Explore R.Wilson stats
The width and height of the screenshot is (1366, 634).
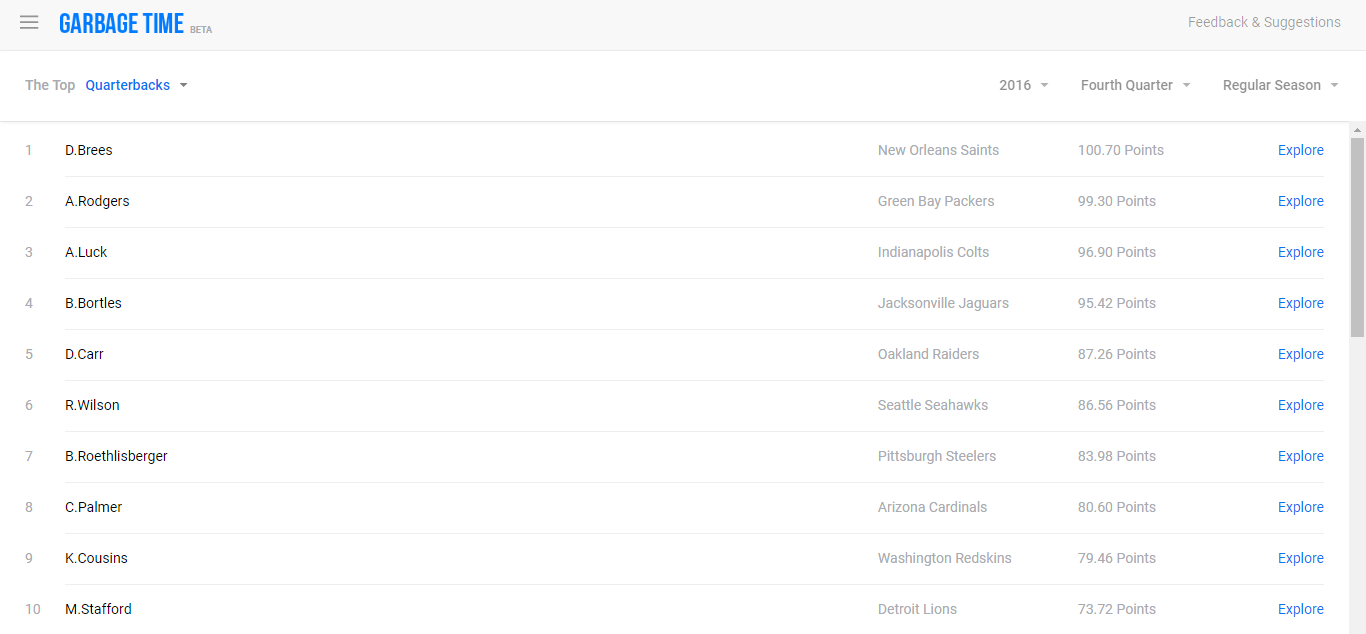[x=1301, y=405]
